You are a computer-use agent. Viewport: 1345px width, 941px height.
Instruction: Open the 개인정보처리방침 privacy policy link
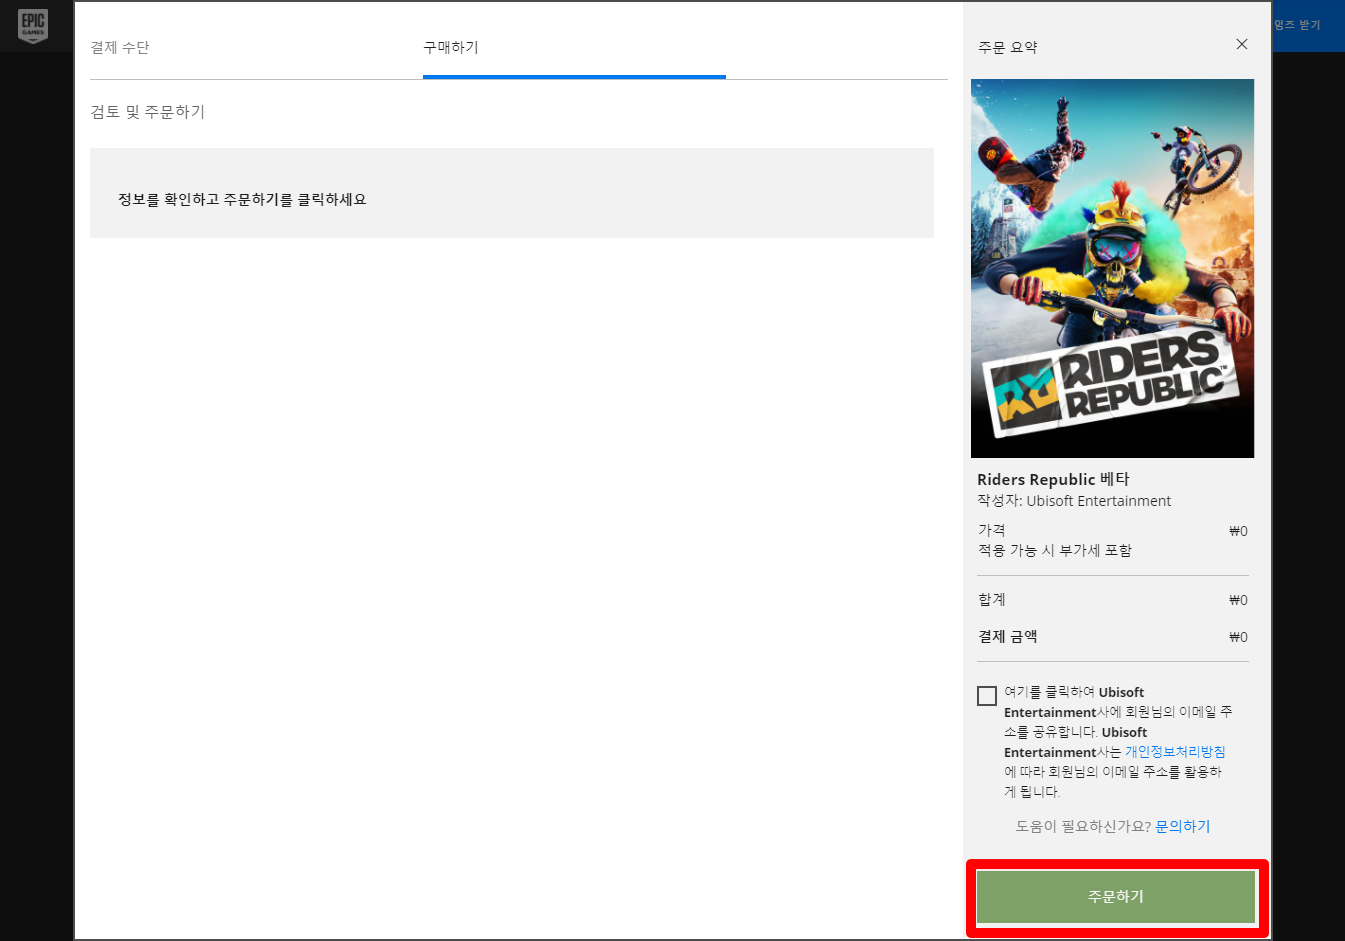tap(1175, 751)
